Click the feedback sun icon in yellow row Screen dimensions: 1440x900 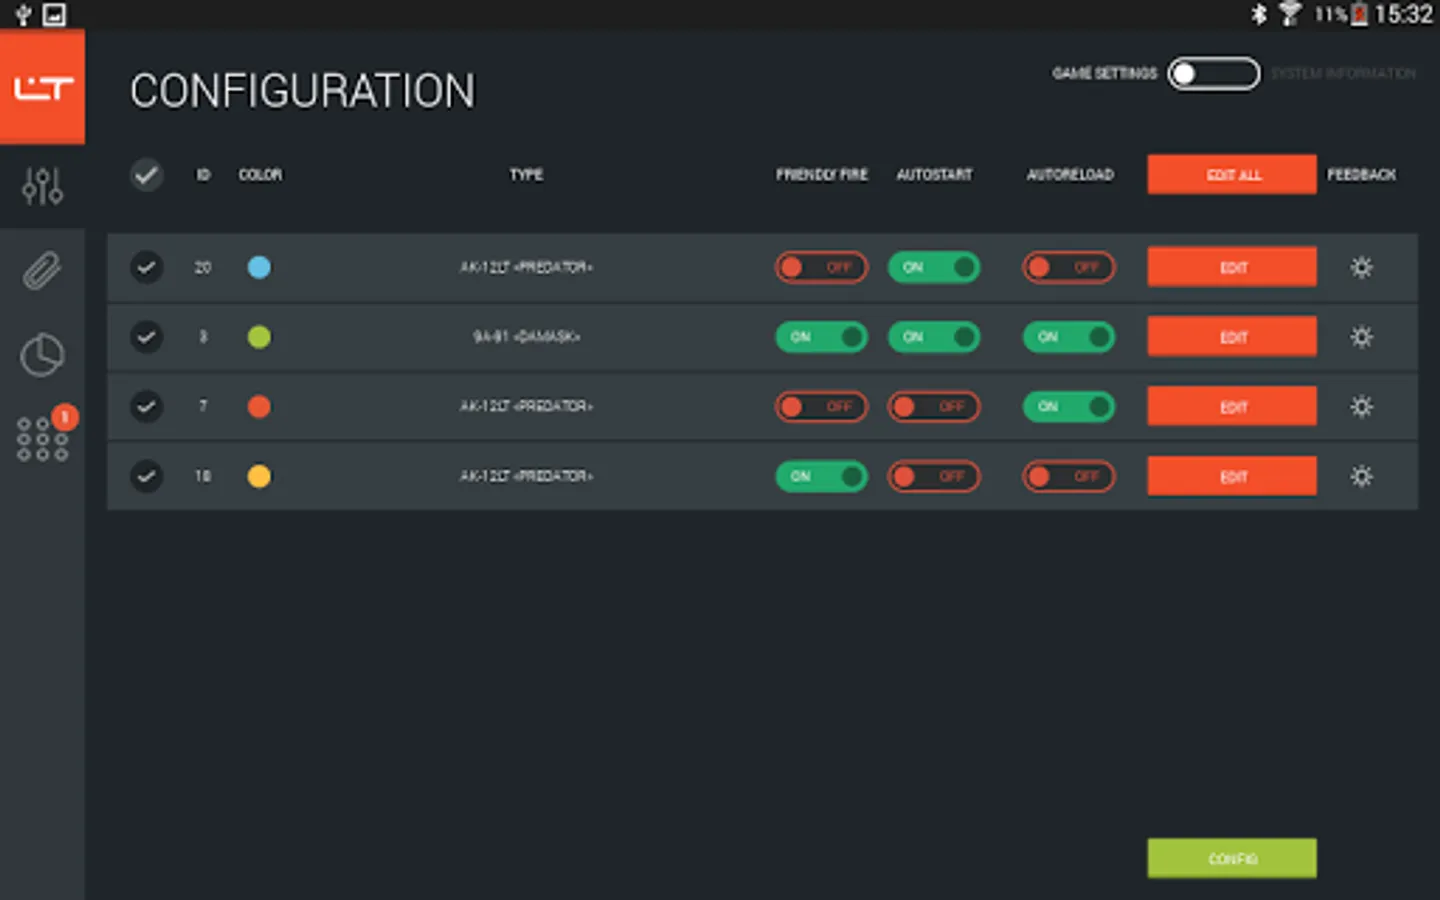[1361, 476]
